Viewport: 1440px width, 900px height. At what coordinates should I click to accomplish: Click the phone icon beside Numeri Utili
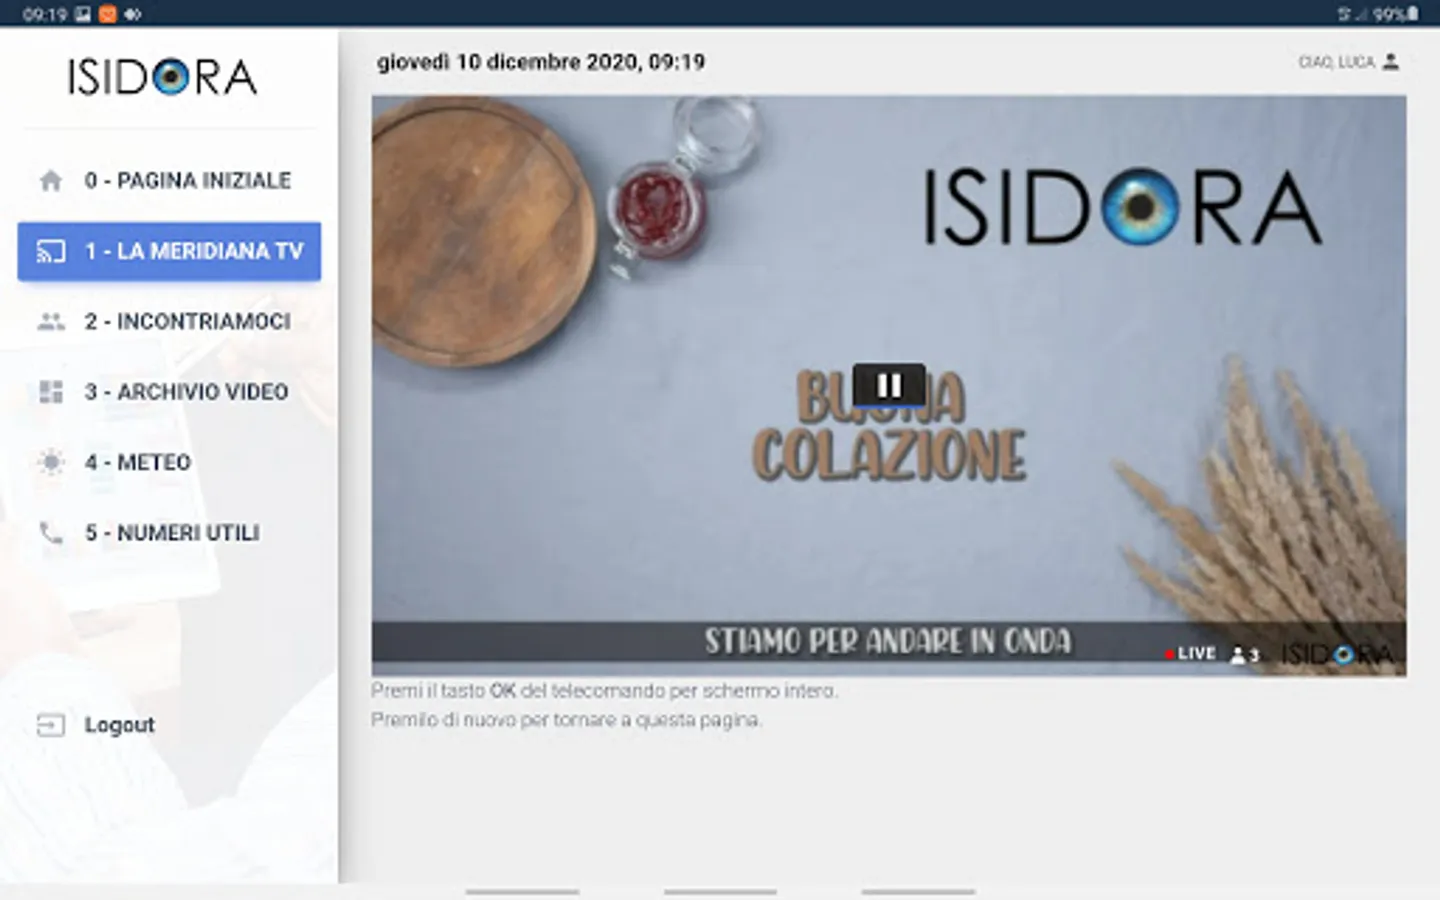coord(50,533)
